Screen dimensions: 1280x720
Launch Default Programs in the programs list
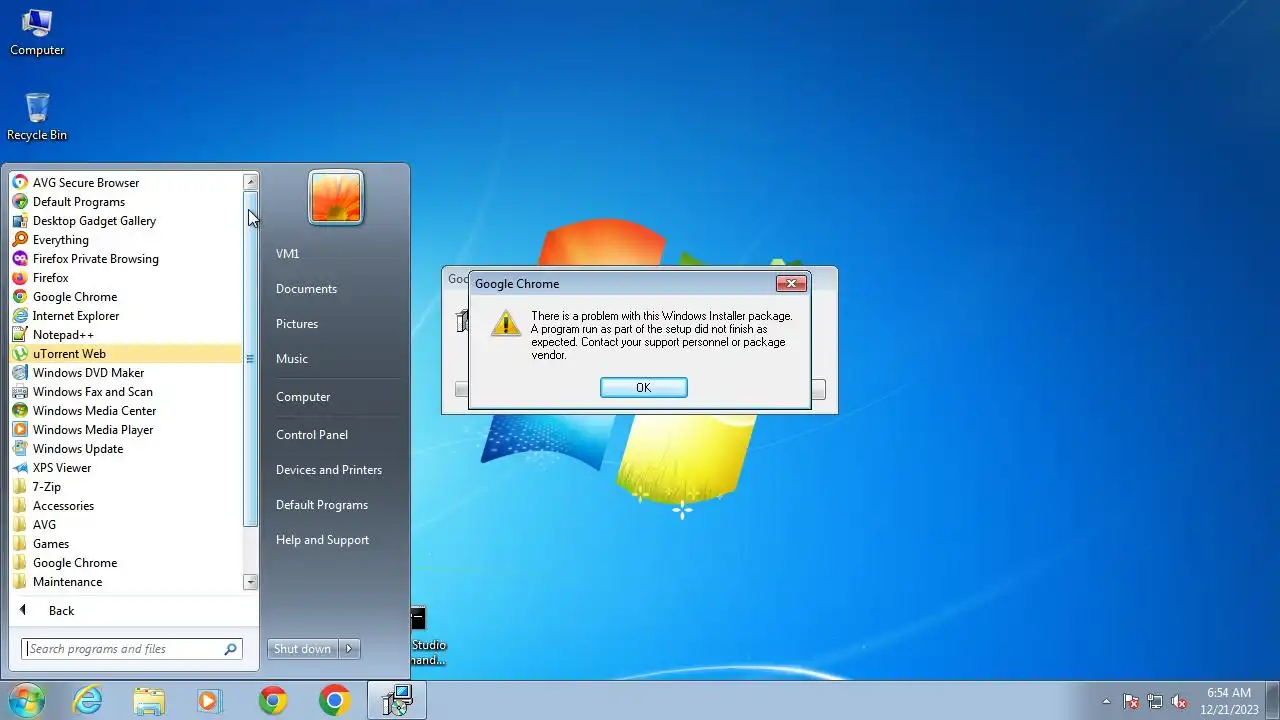[126, 202]
